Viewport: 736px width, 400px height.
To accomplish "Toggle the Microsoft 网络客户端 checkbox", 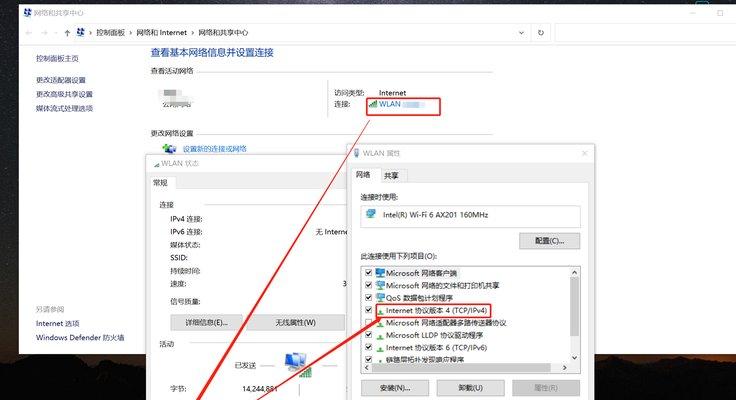I will tap(368, 272).
